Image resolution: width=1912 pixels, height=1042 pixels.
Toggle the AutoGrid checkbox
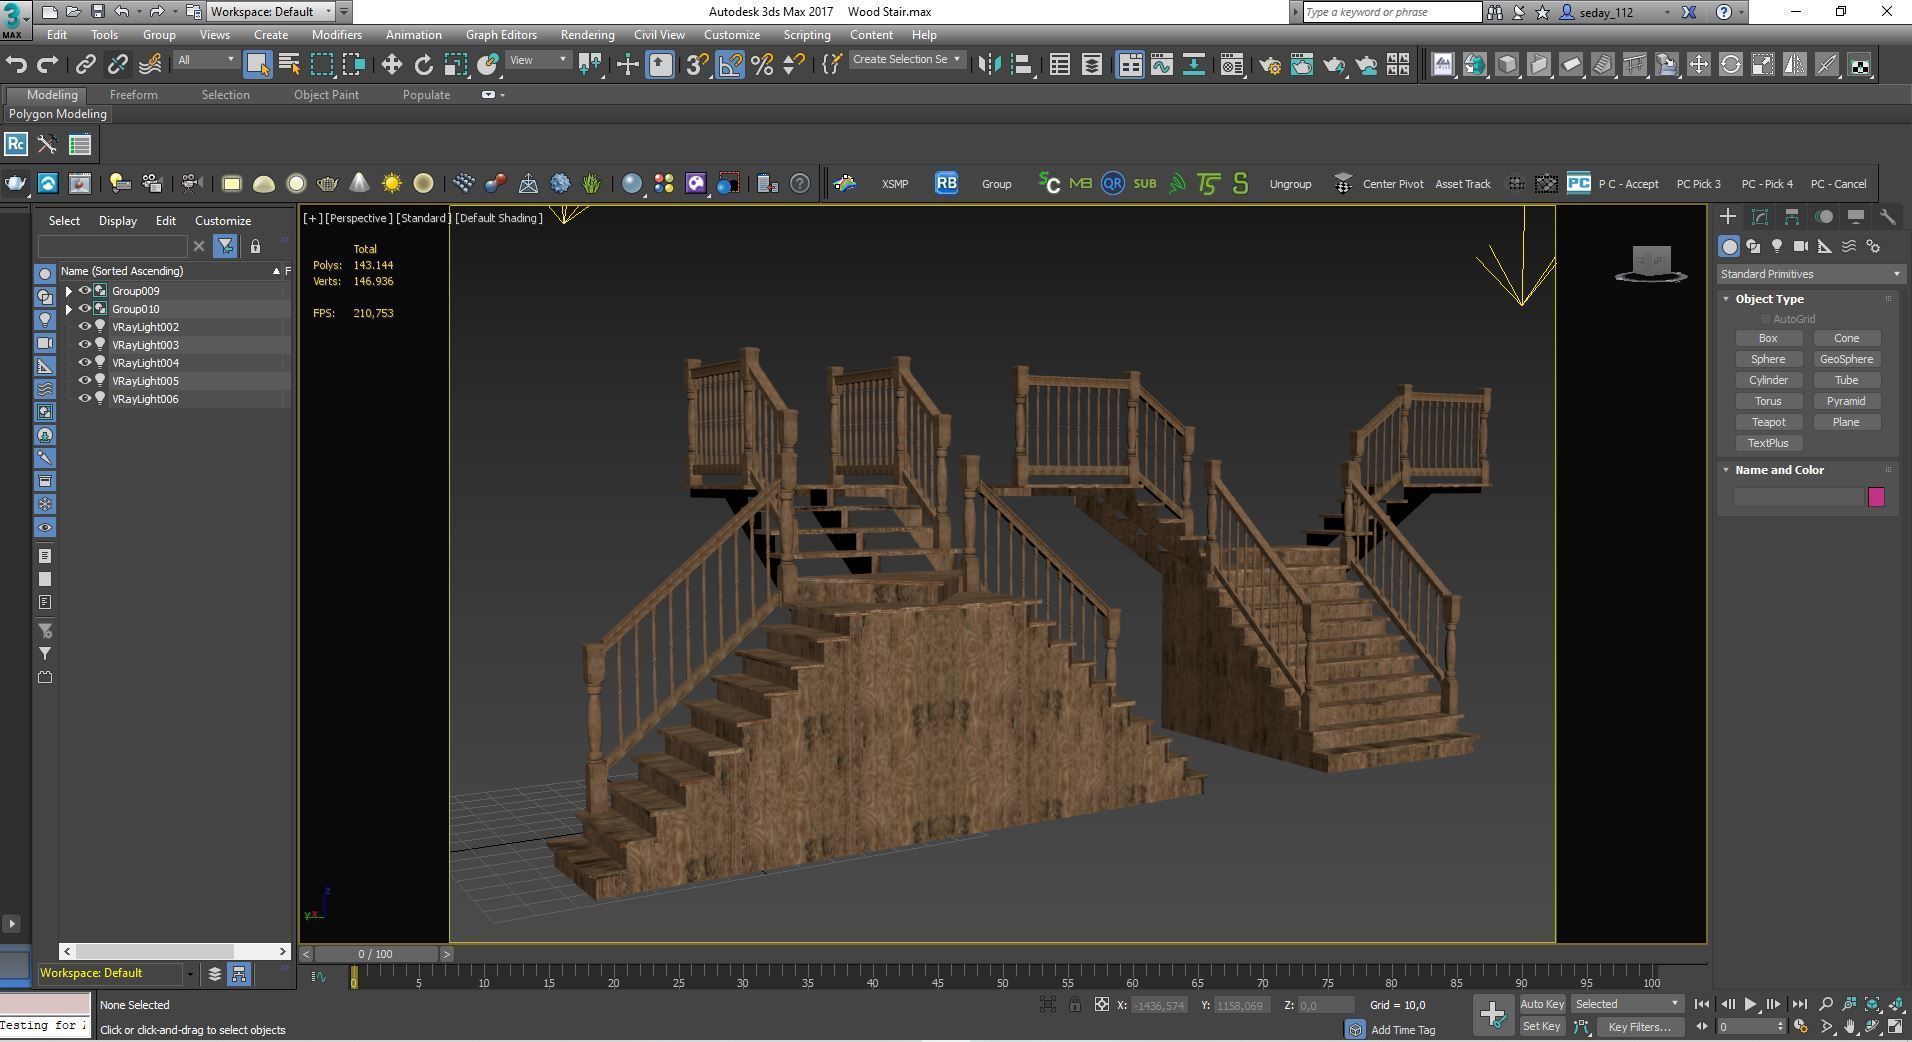(x=1766, y=319)
